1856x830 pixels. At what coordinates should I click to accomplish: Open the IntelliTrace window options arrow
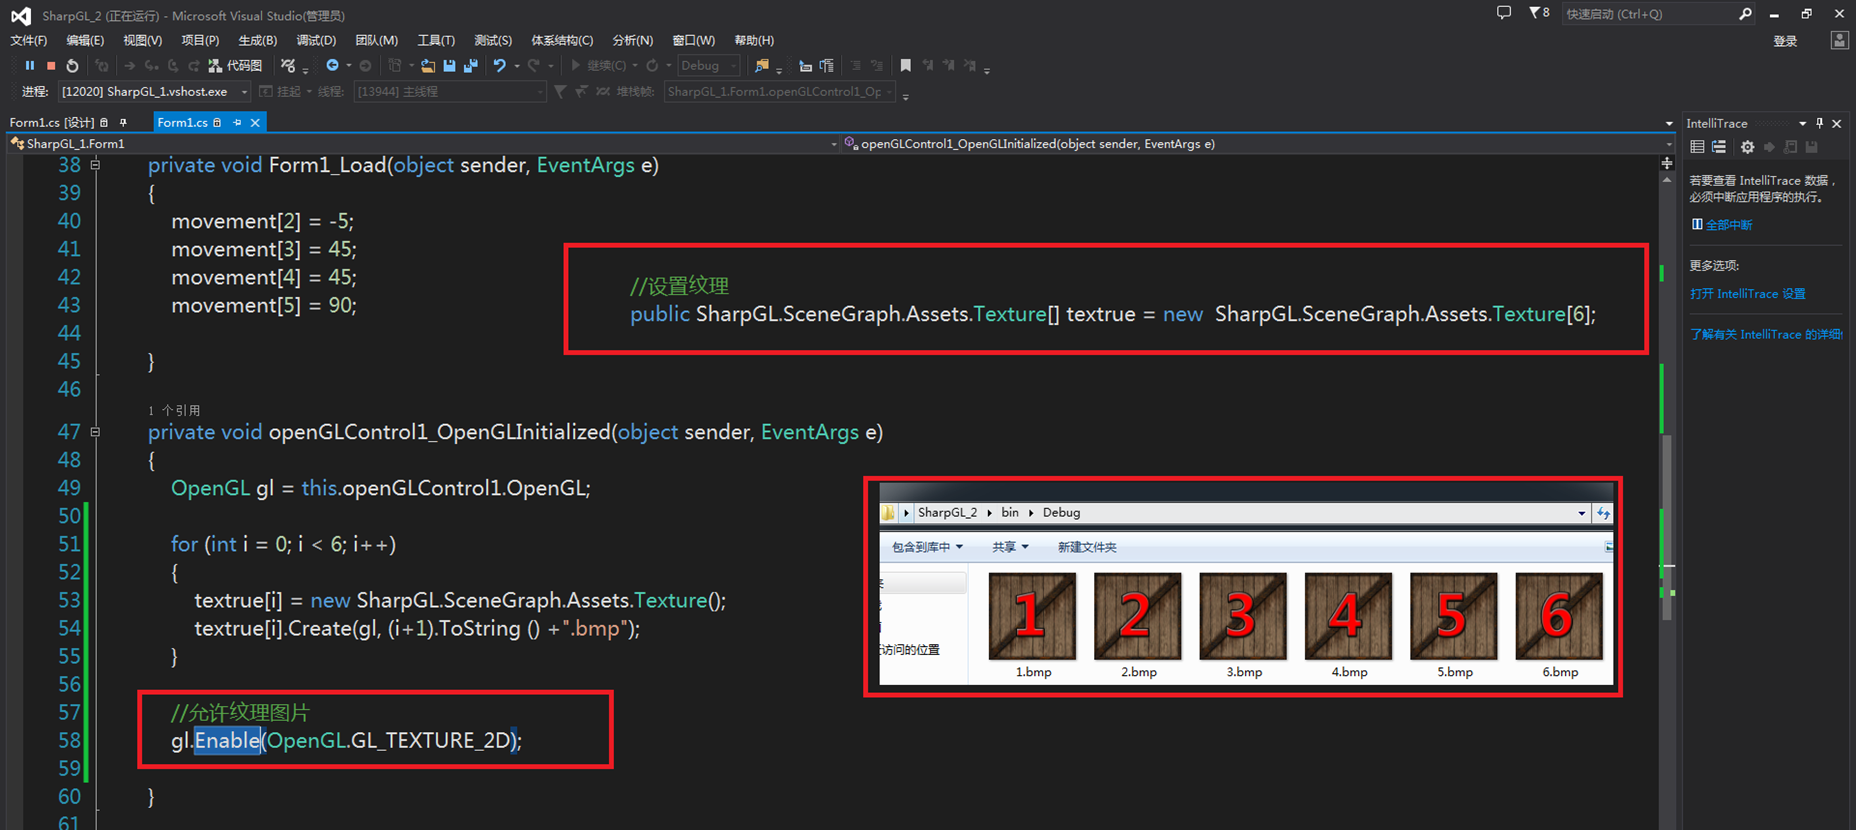[1802, 123]
